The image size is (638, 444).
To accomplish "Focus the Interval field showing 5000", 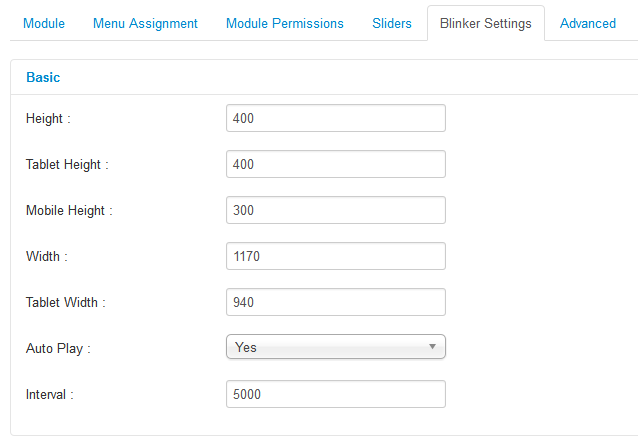I will point(335,394).
